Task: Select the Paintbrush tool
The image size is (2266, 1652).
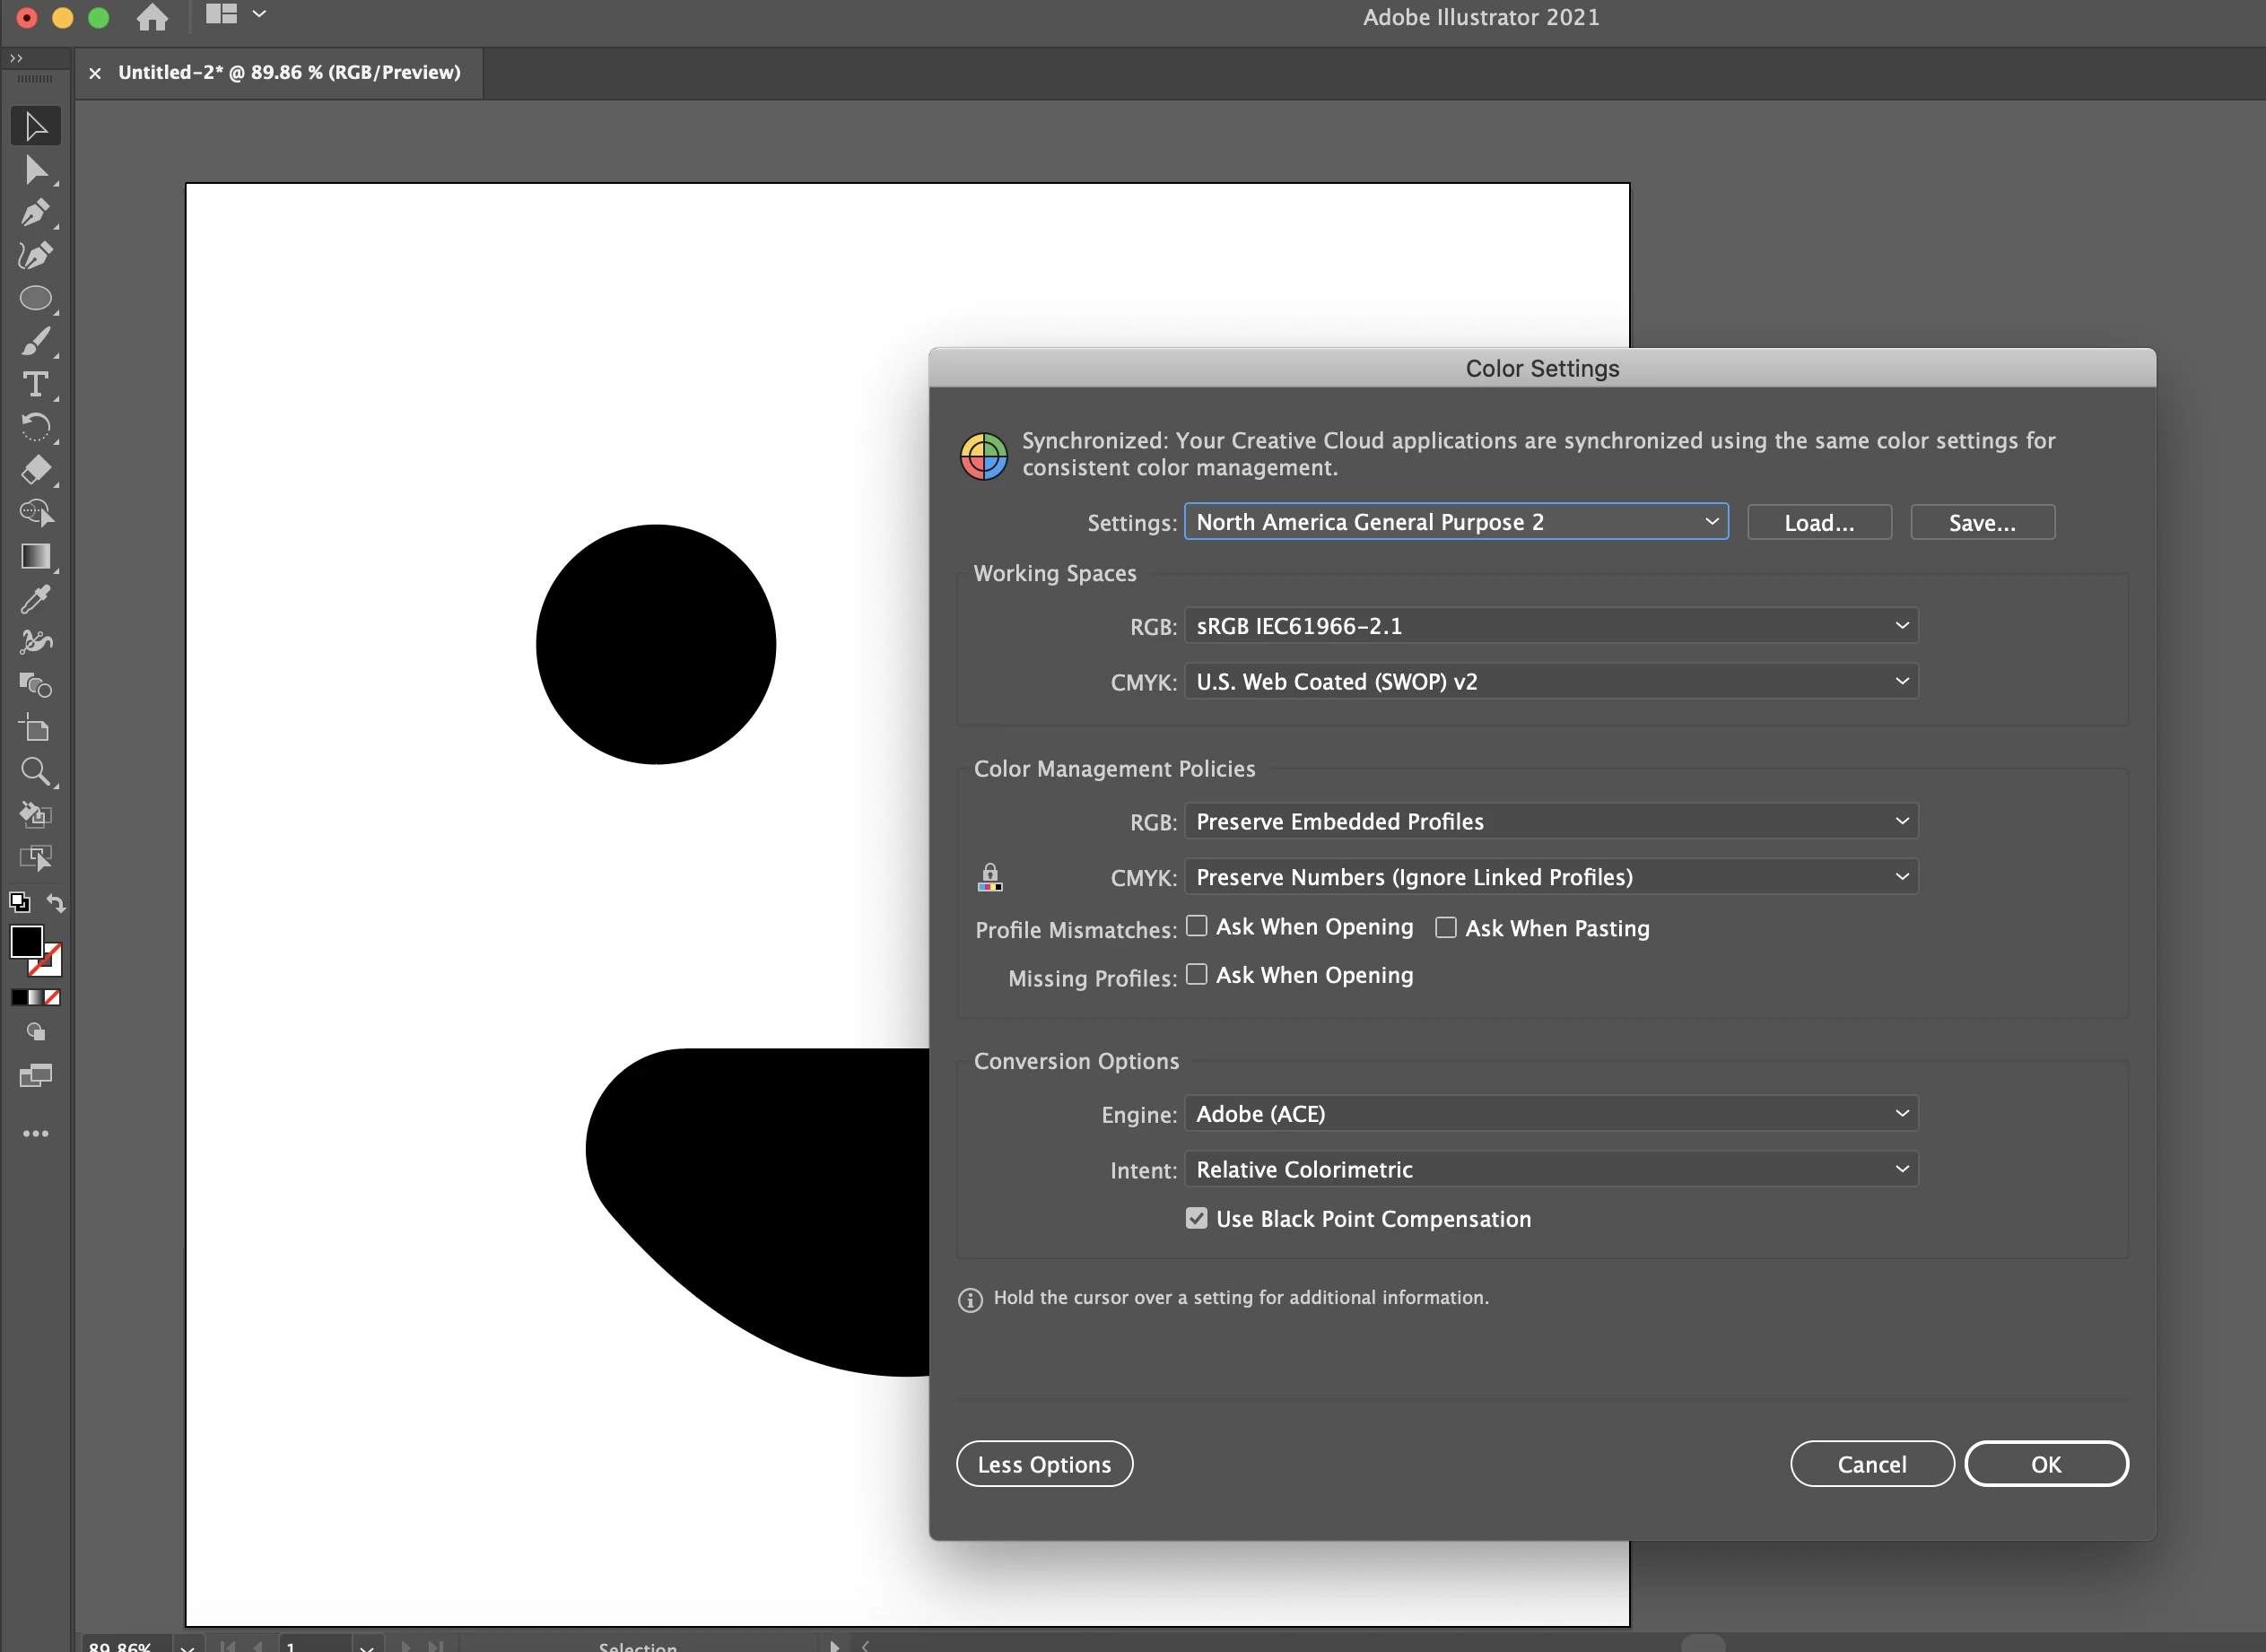Action: click(x=35, y=342)
